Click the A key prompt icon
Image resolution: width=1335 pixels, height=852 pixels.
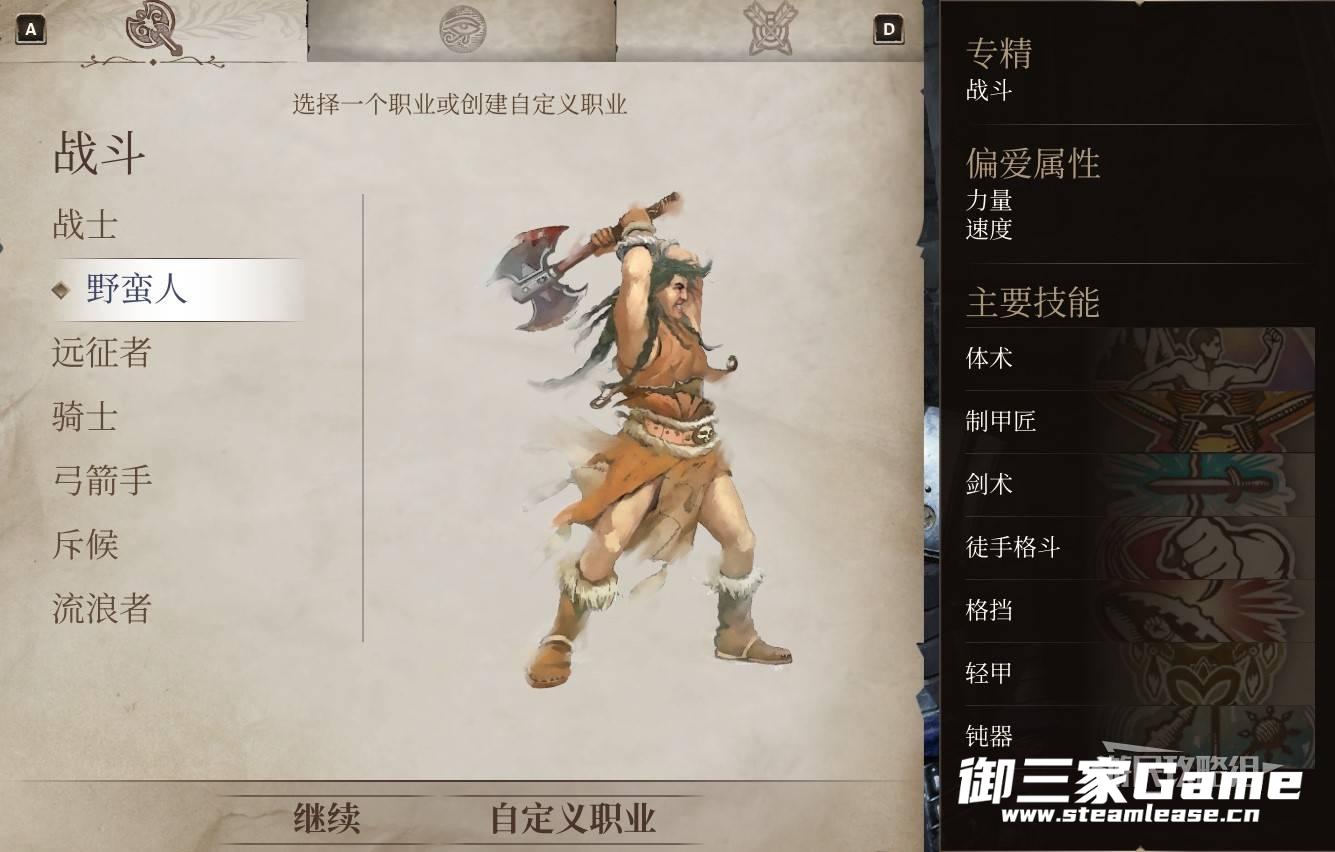31,30
